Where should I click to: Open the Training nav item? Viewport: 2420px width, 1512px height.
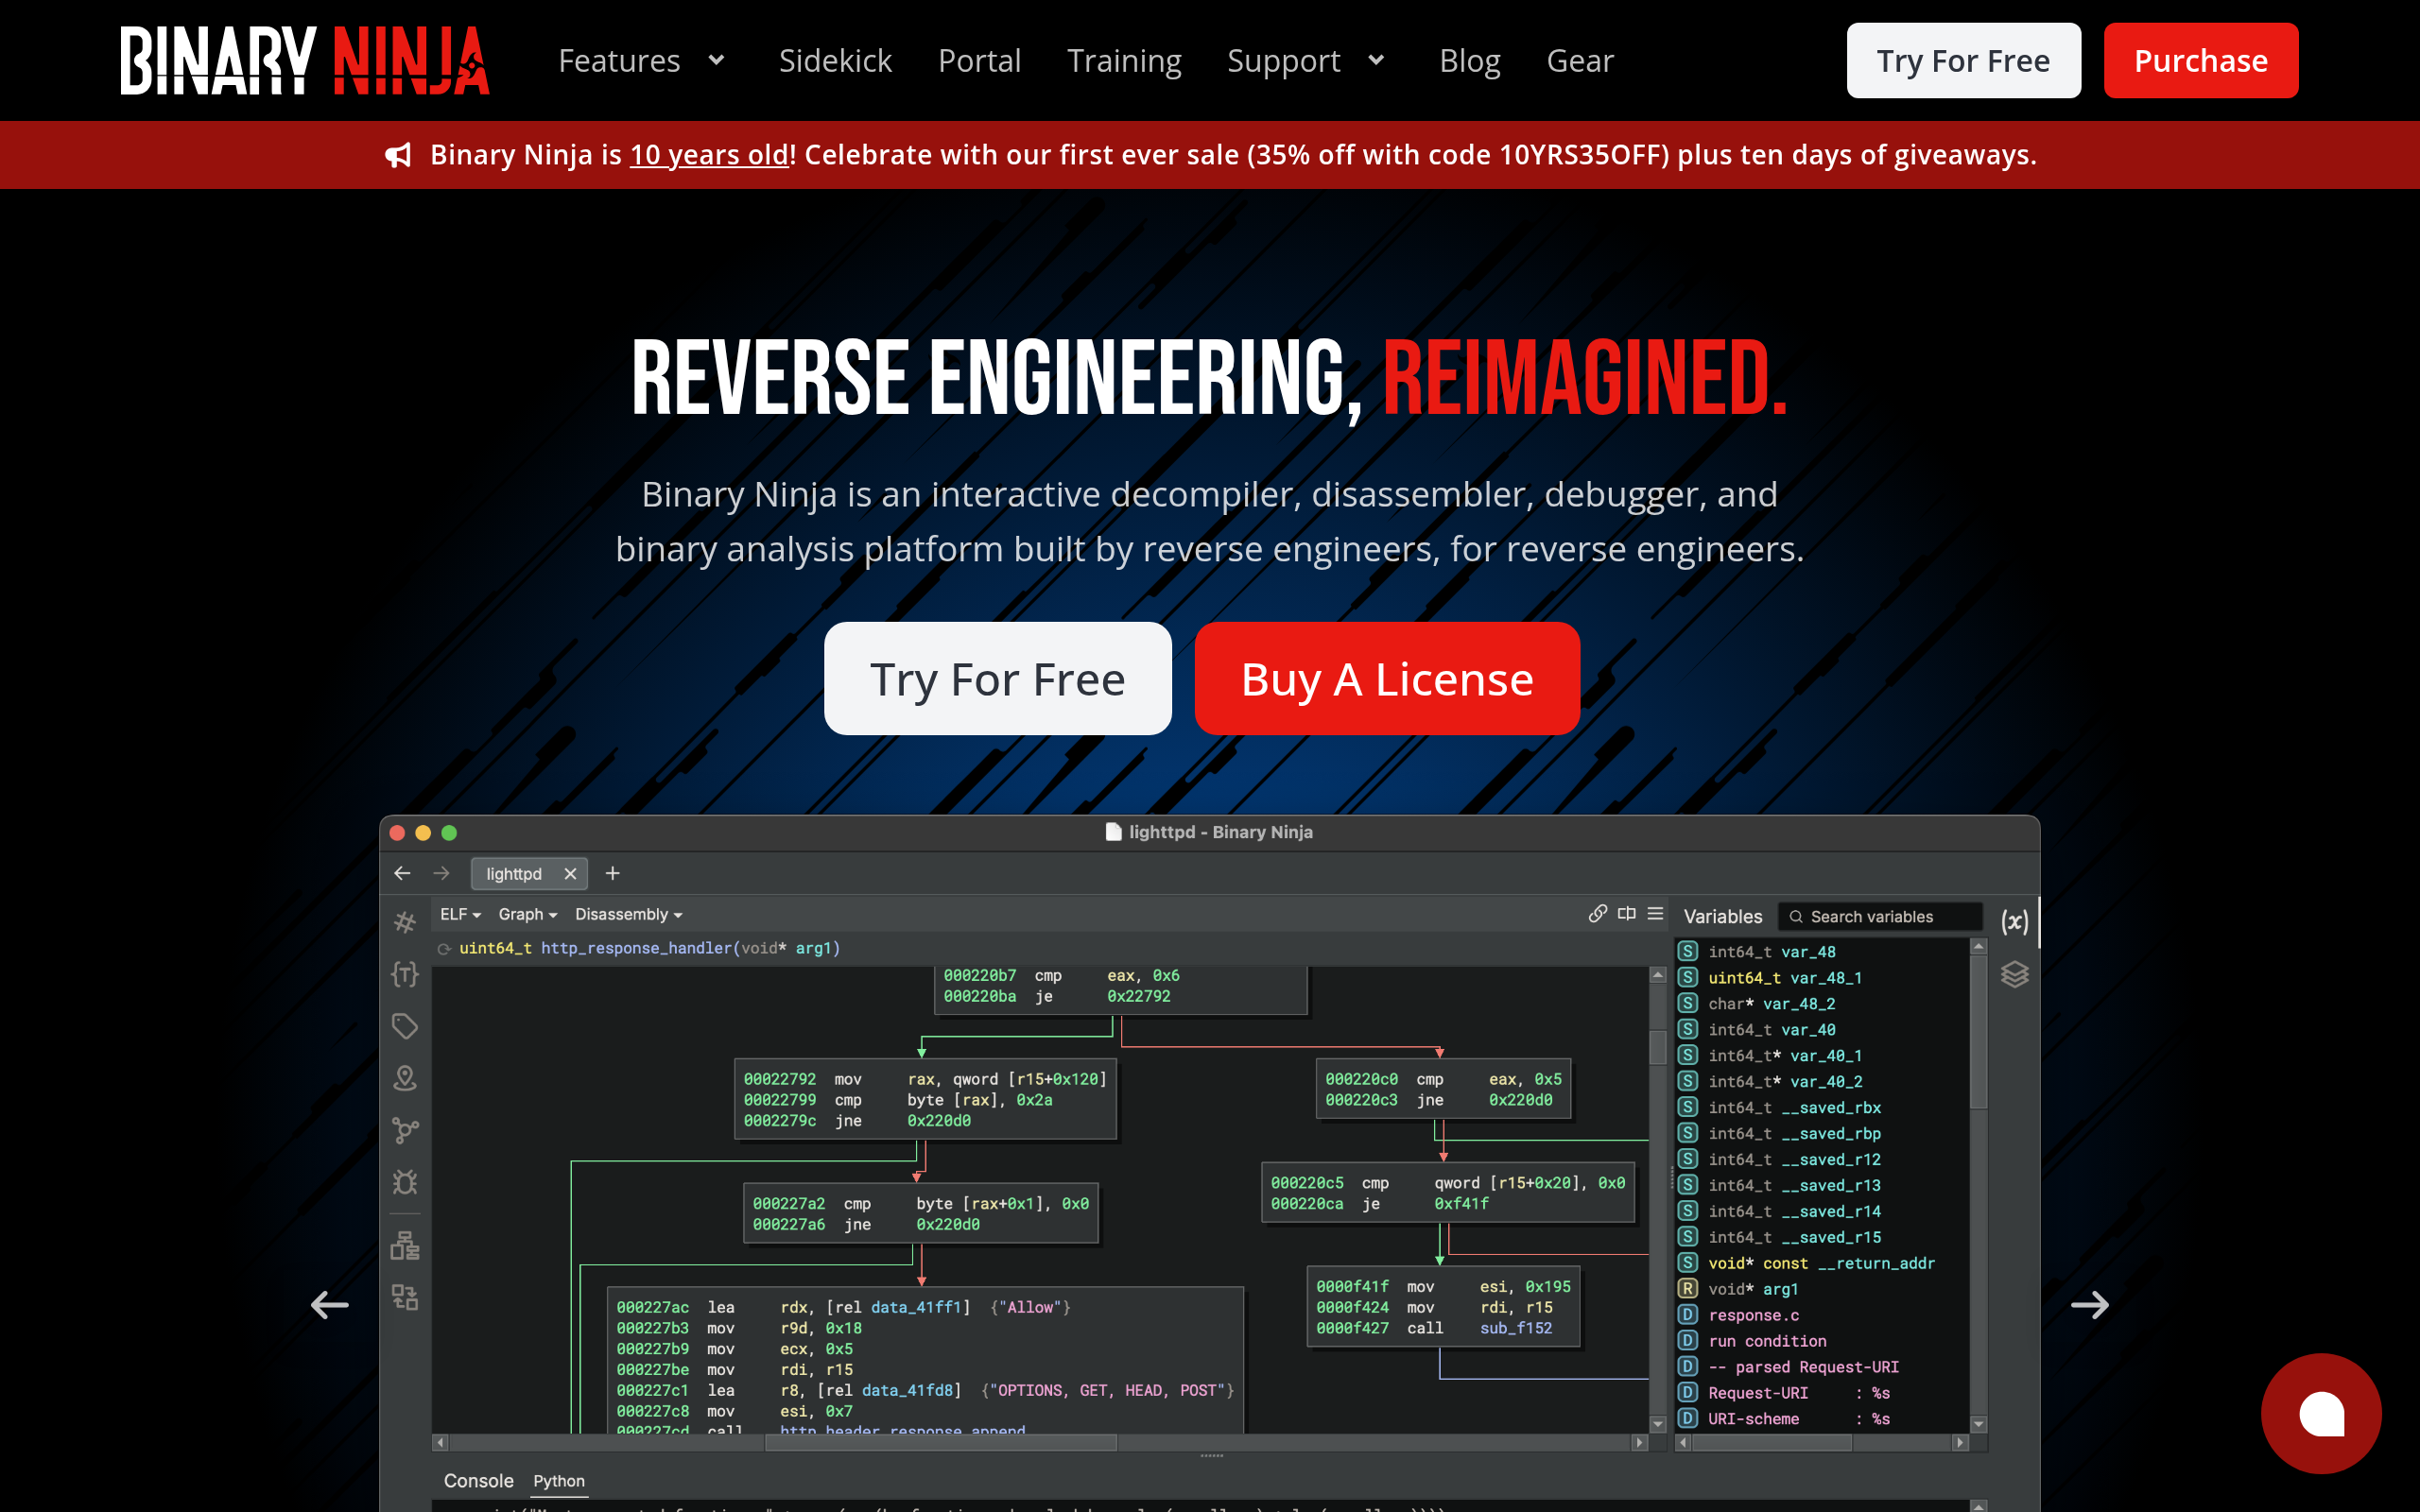(1124, 61)
